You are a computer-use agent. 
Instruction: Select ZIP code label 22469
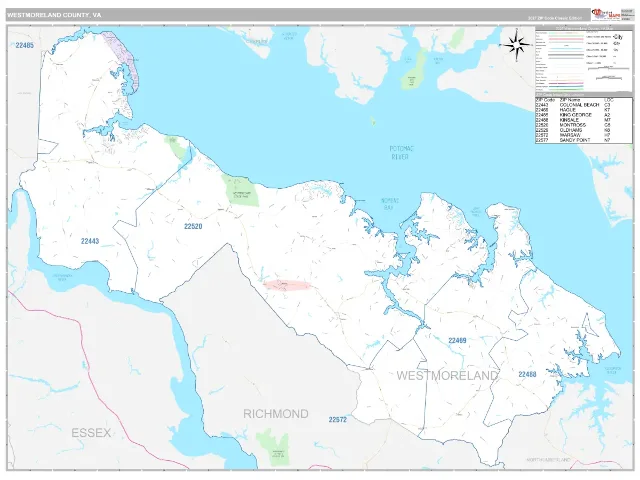pyautogui.click(x=457, y=340)
